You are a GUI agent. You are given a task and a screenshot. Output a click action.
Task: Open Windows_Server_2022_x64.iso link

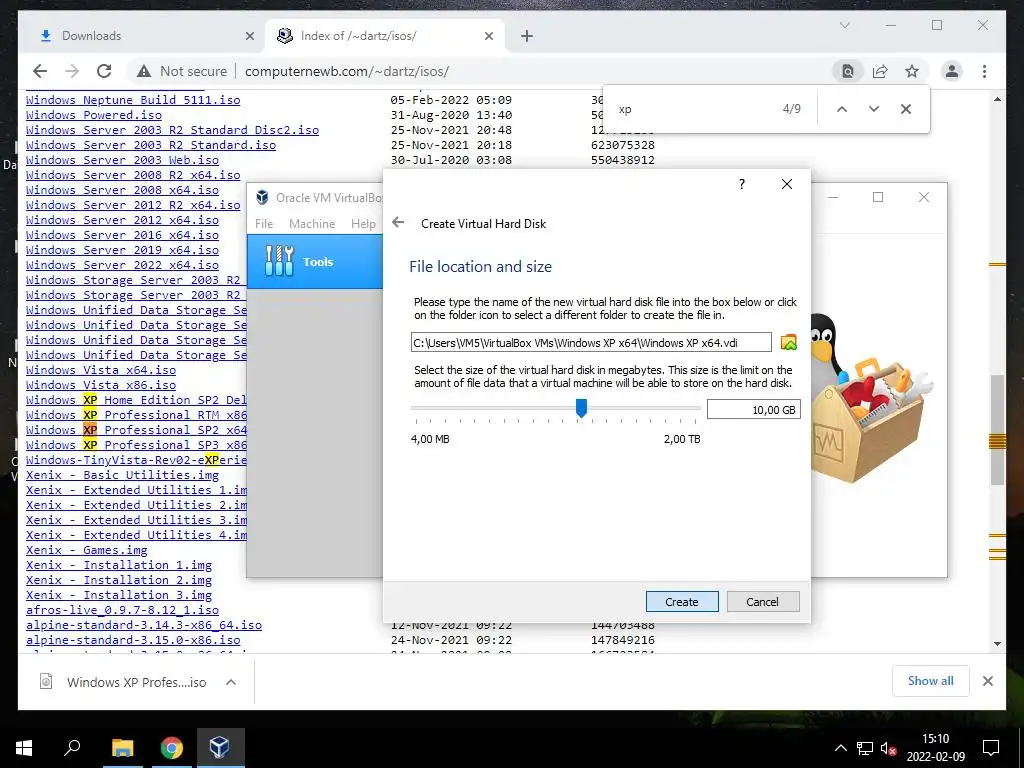122,265
